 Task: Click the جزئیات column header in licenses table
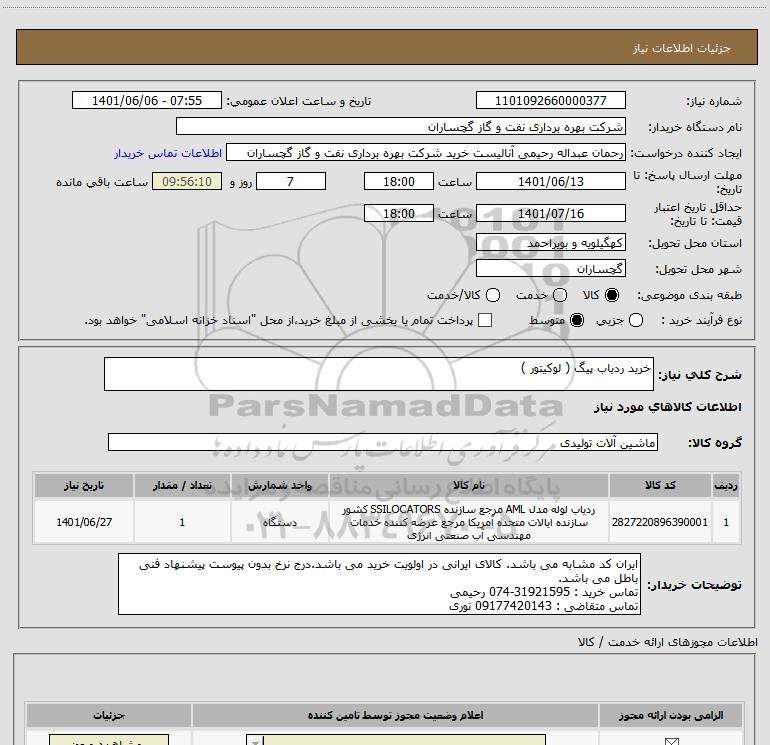[109, 715]
